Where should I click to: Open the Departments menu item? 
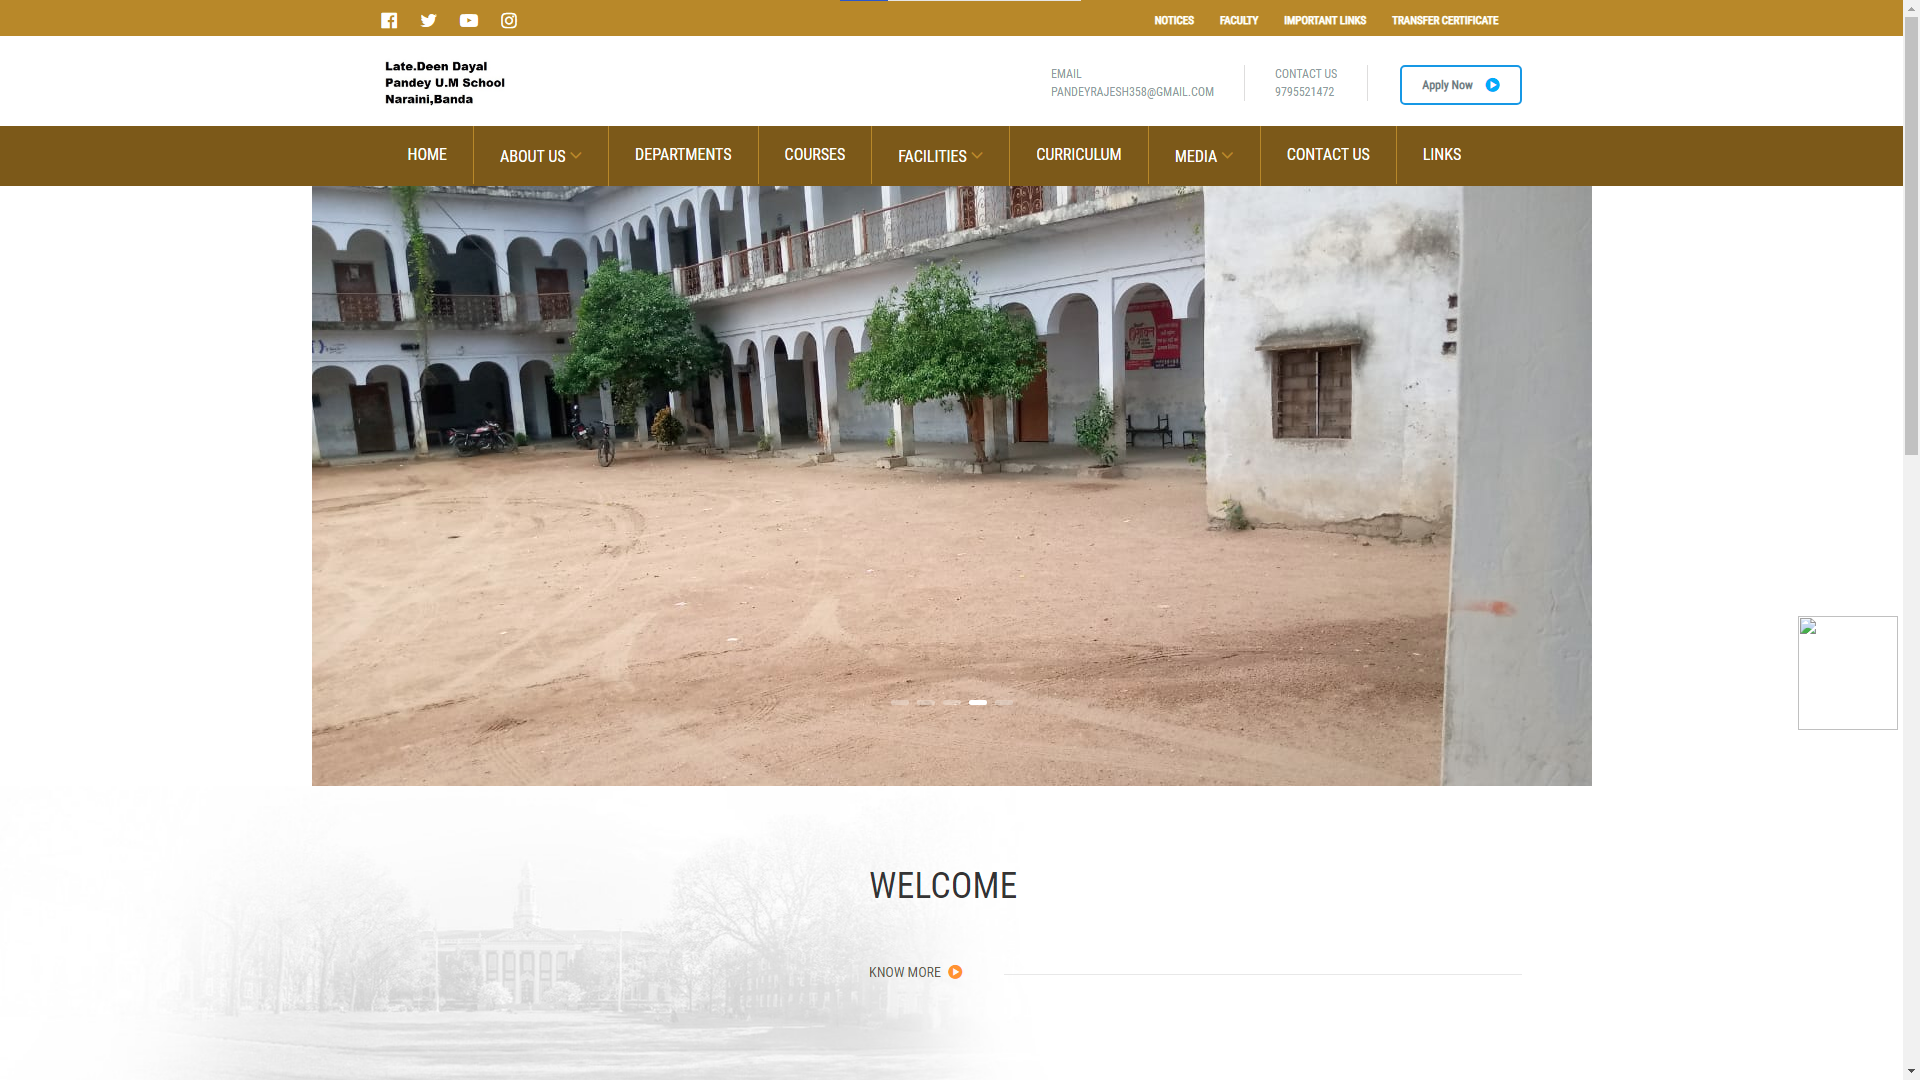683,155
